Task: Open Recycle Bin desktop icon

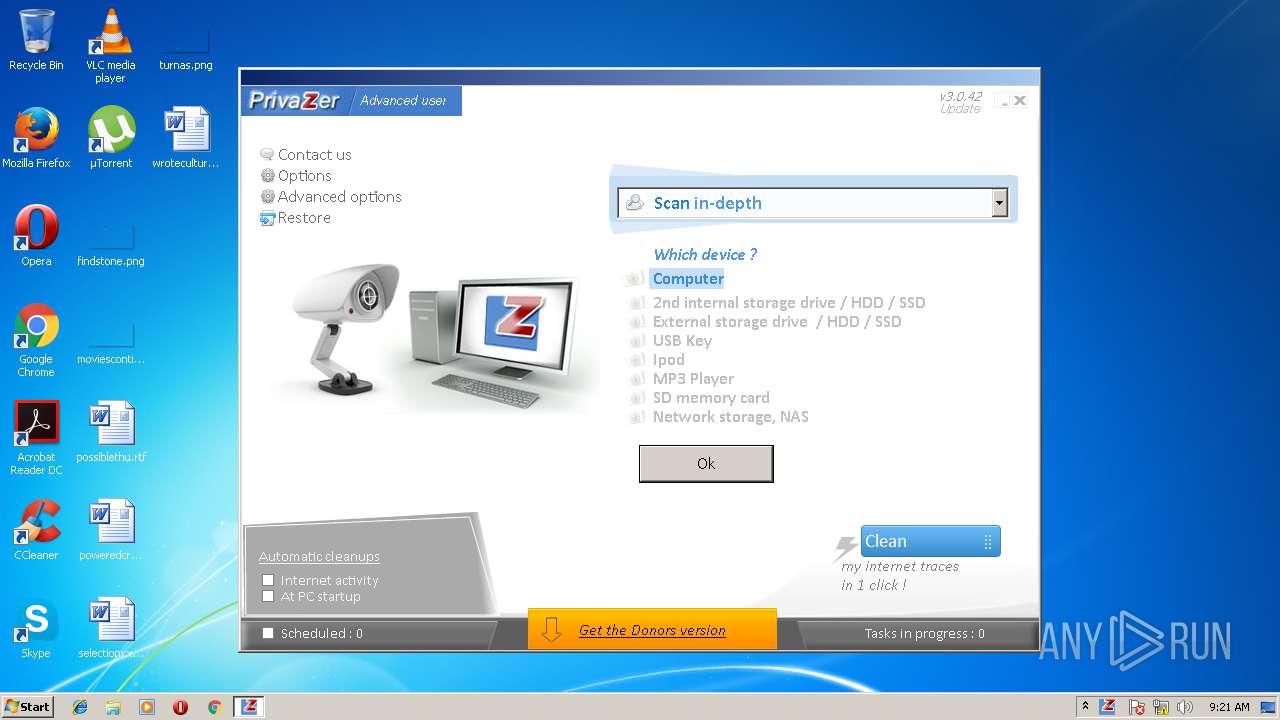Action: coord(36,40)
